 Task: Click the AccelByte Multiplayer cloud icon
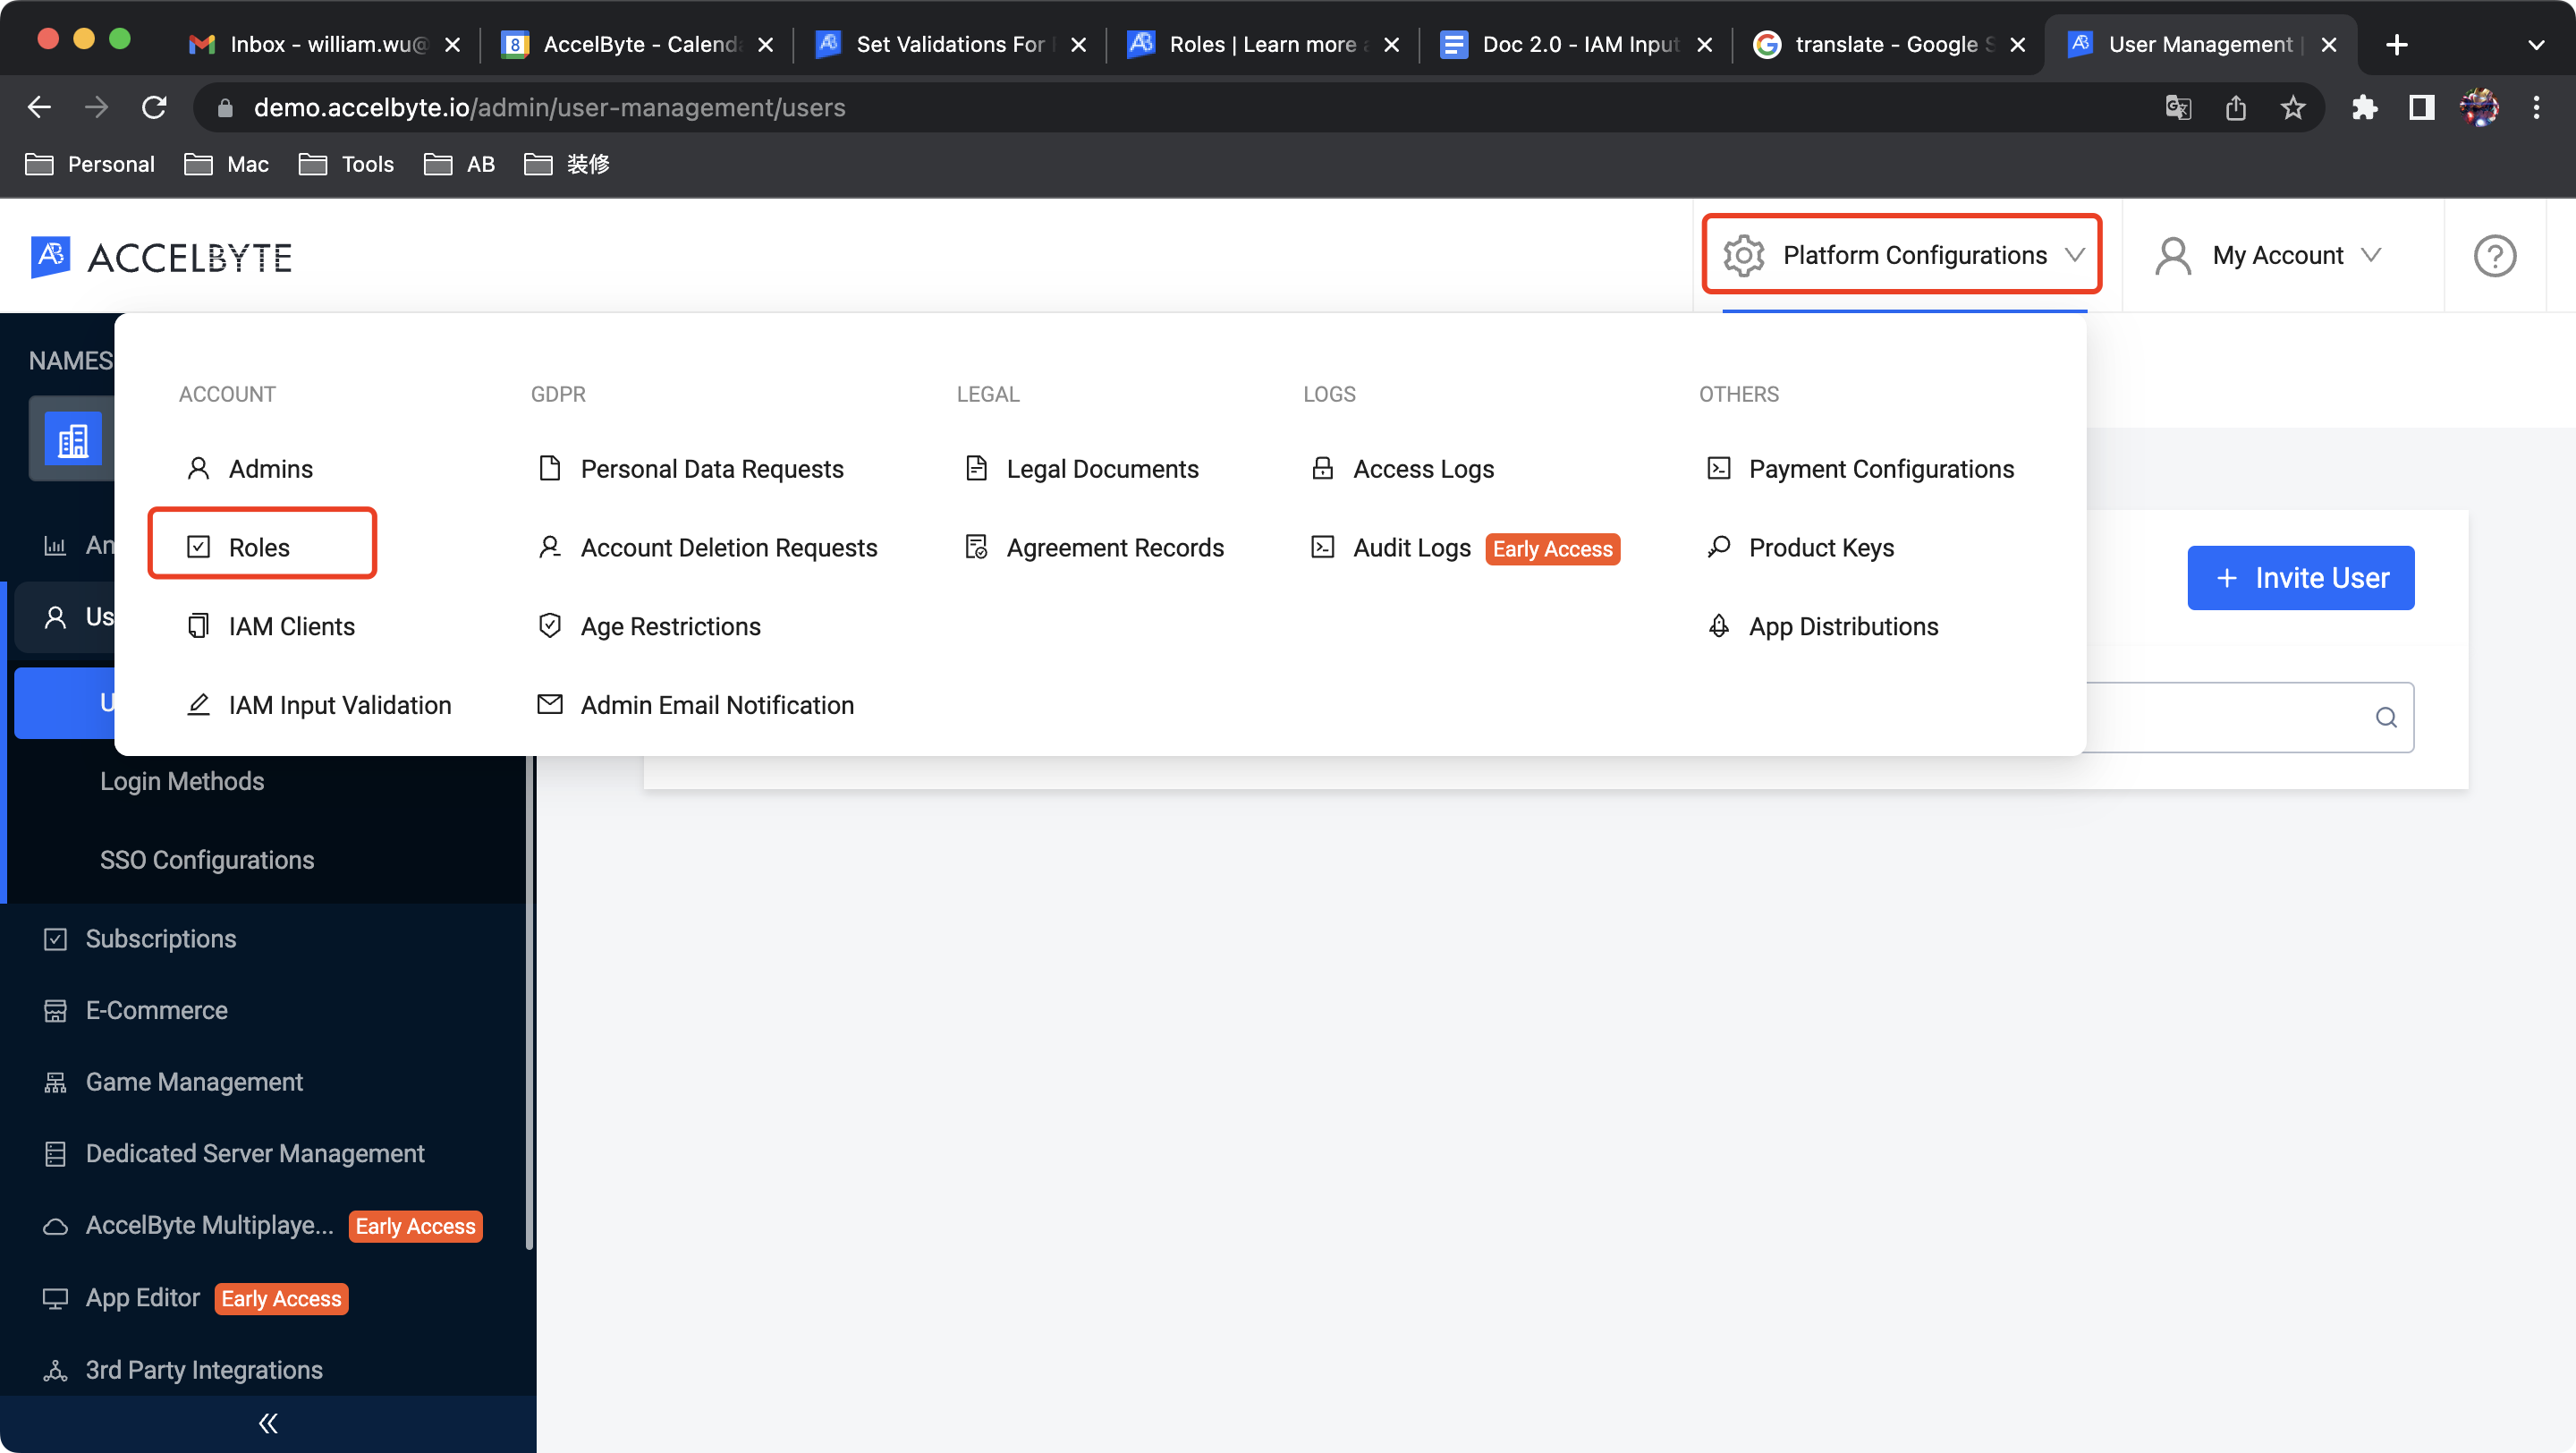[55, 1226]
